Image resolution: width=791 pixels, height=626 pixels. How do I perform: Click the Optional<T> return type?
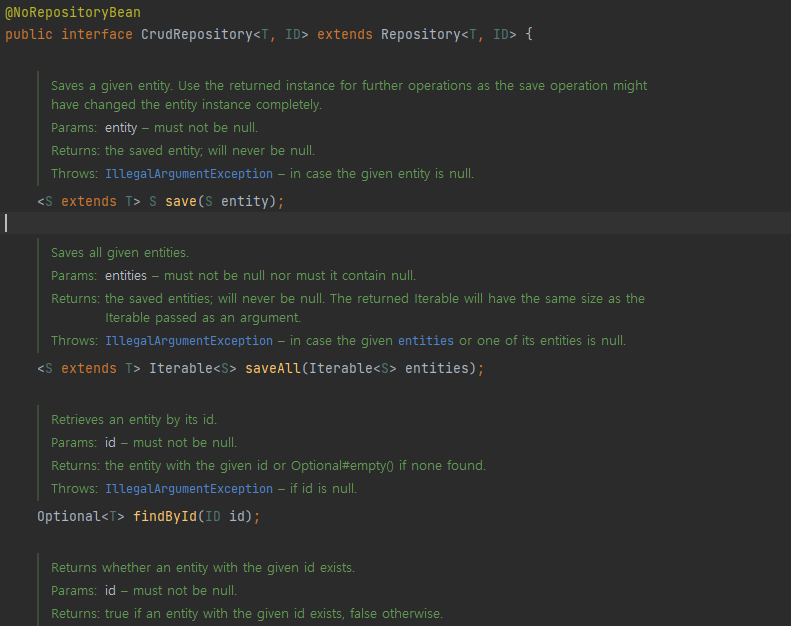click(x=81, y=517)
